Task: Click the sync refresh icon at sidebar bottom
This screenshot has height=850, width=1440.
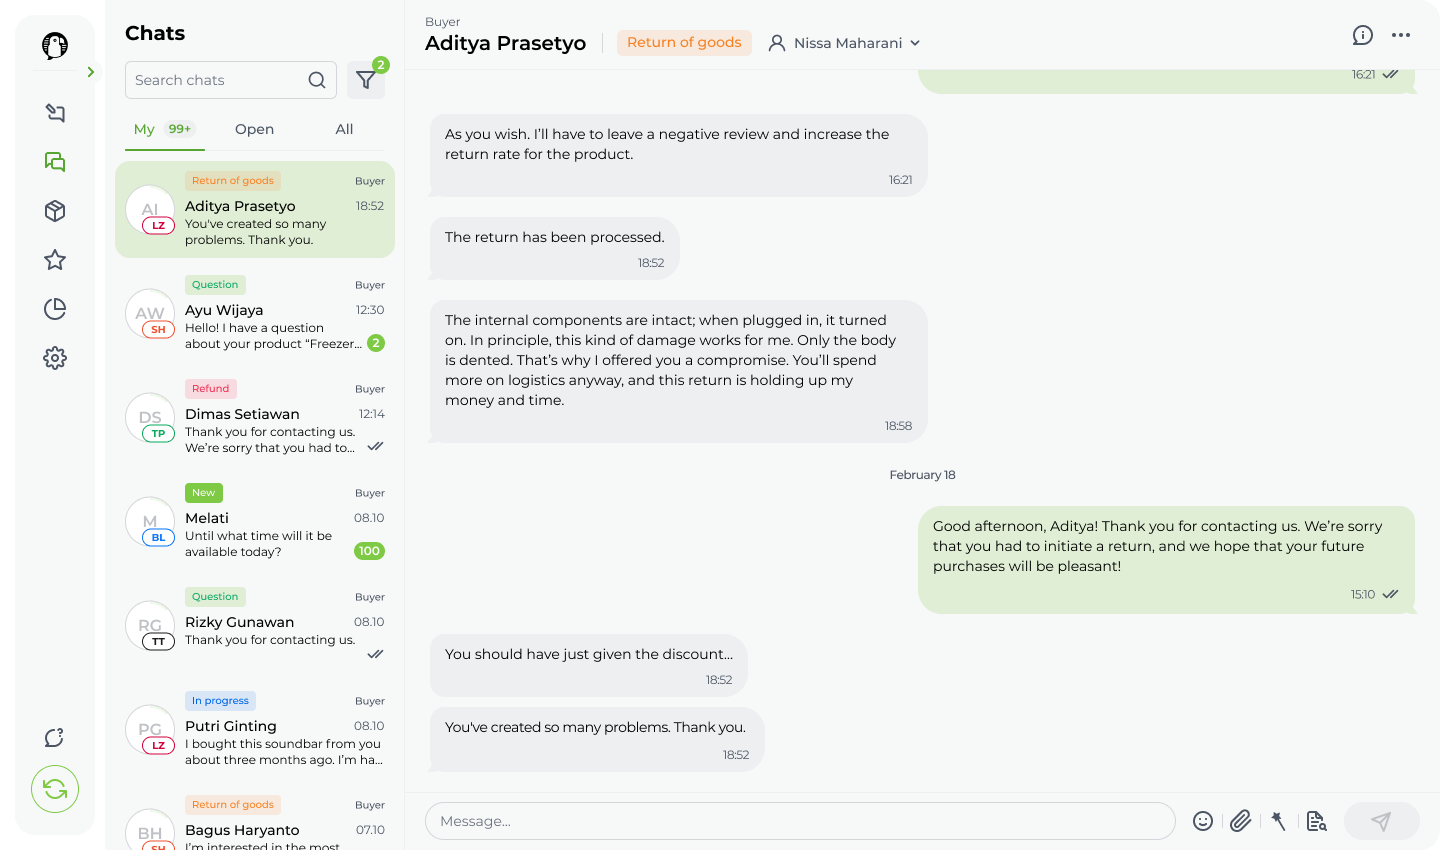Action: point(54,789)
